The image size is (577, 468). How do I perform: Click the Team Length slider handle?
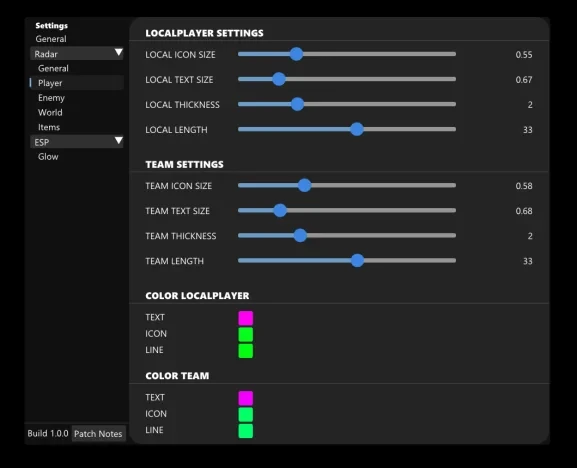point(357,260)
